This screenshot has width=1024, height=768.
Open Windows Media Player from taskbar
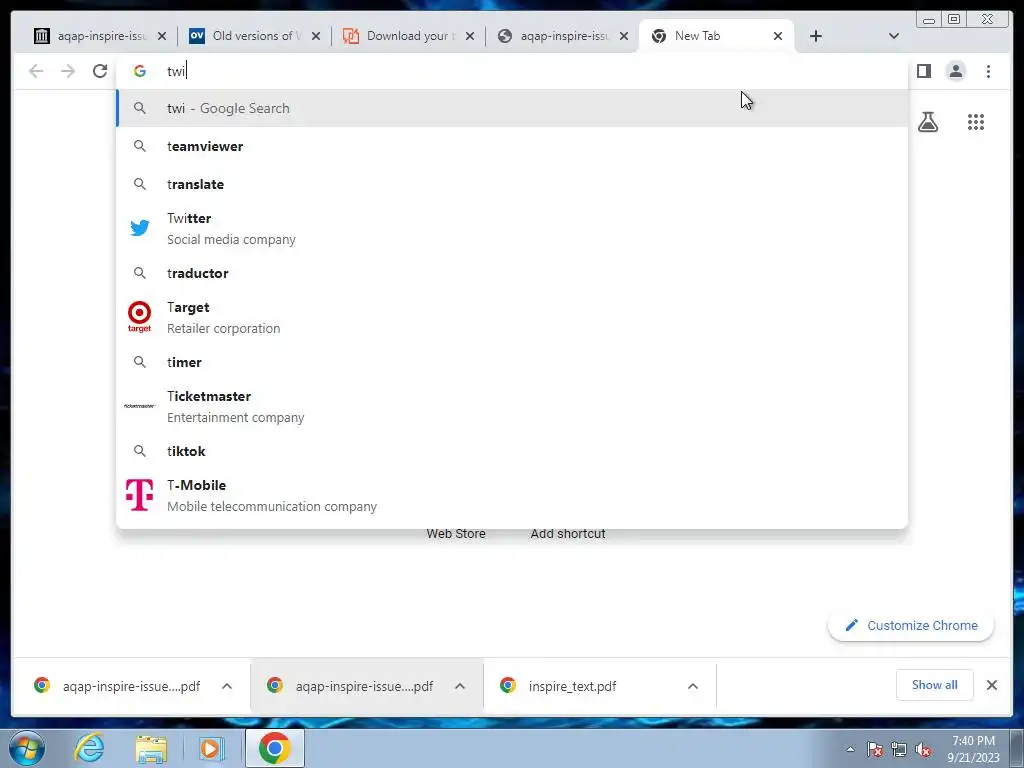click(x=212, y=748)
